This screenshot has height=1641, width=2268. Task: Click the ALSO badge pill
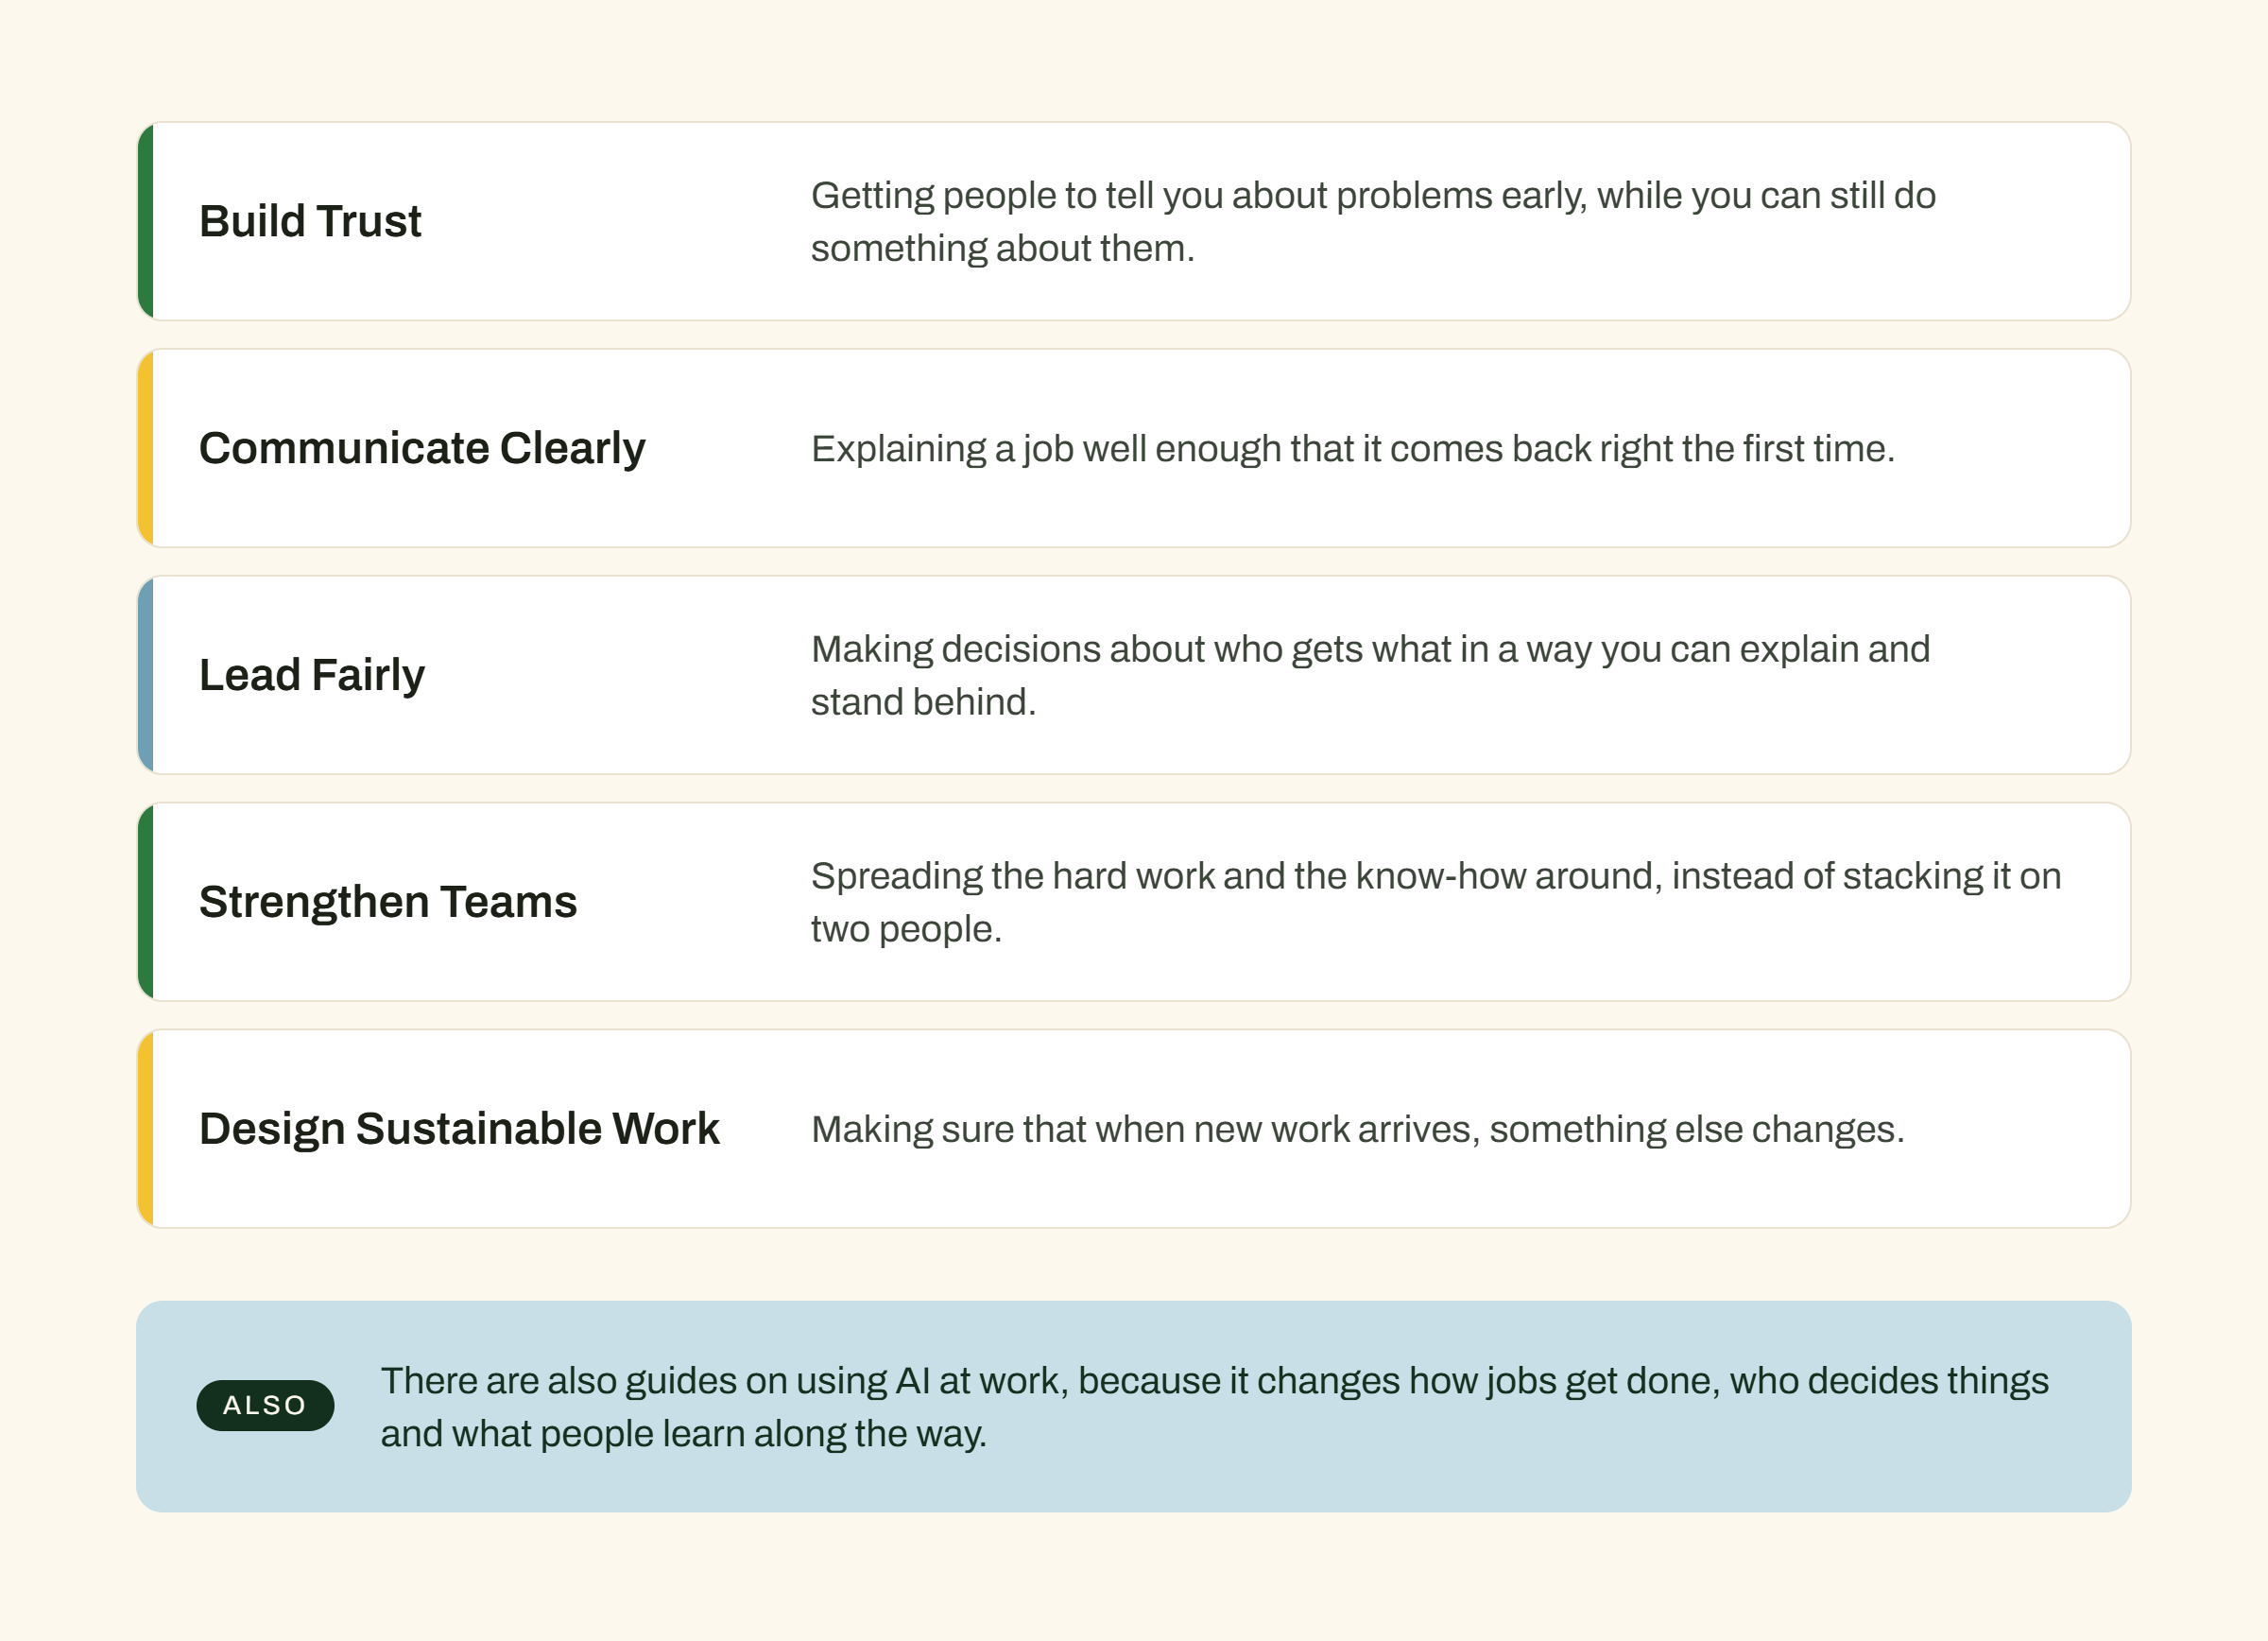pyautogui.click(x=265, y=1405)
